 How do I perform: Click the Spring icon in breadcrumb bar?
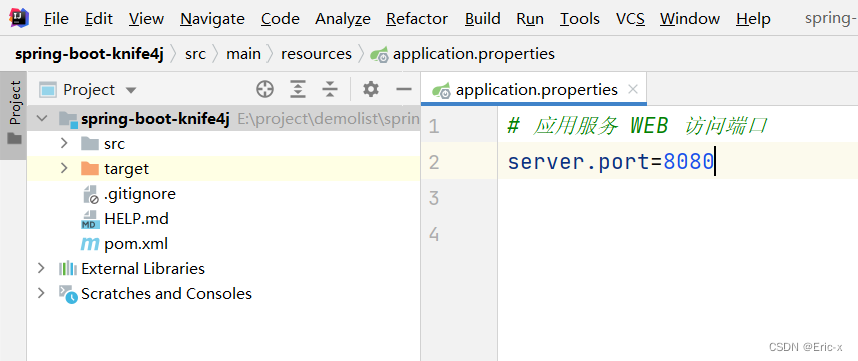coord(379,55)
